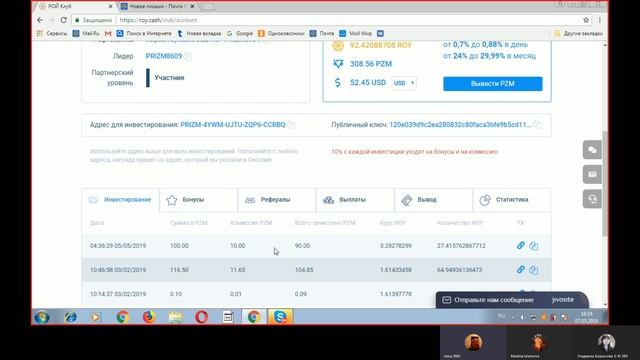Select the Рефералы tab

pos(277,200)
